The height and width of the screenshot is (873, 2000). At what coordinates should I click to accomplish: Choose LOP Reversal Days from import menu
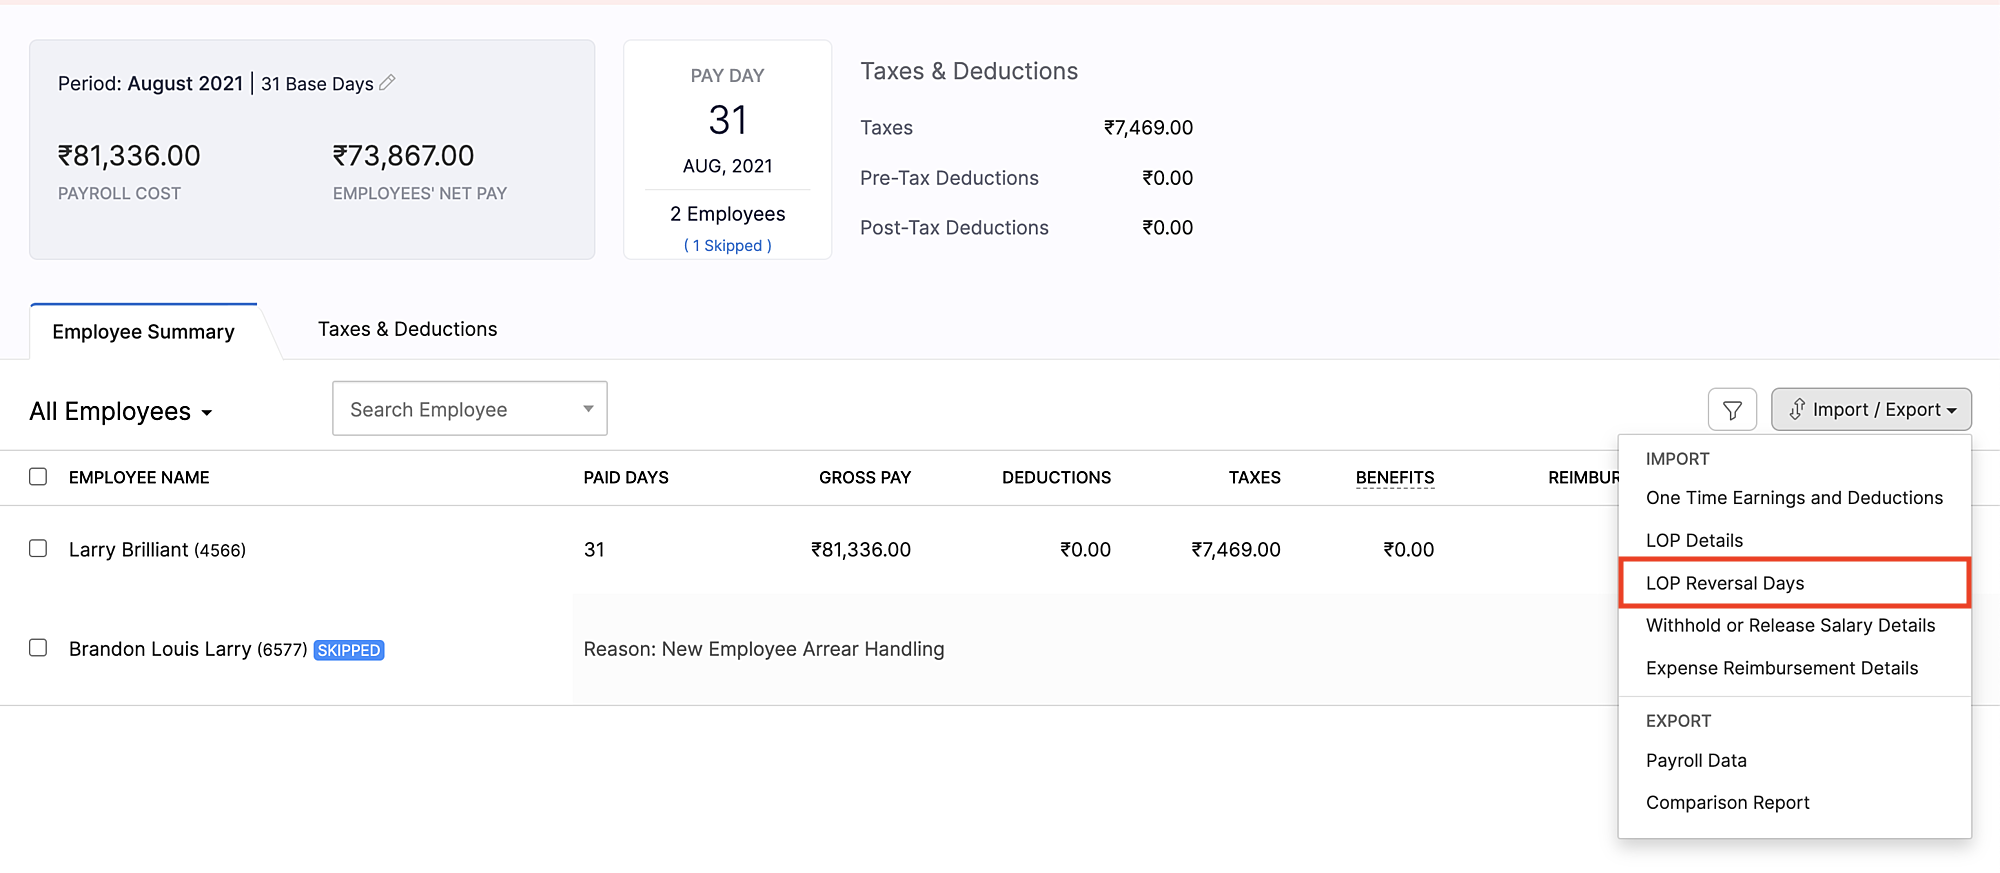pyautogui.click(x=1725, y=583)
